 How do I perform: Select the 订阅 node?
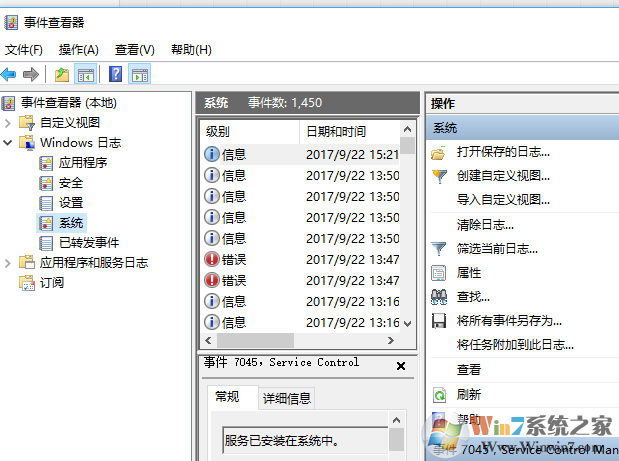tap(52, 283)
